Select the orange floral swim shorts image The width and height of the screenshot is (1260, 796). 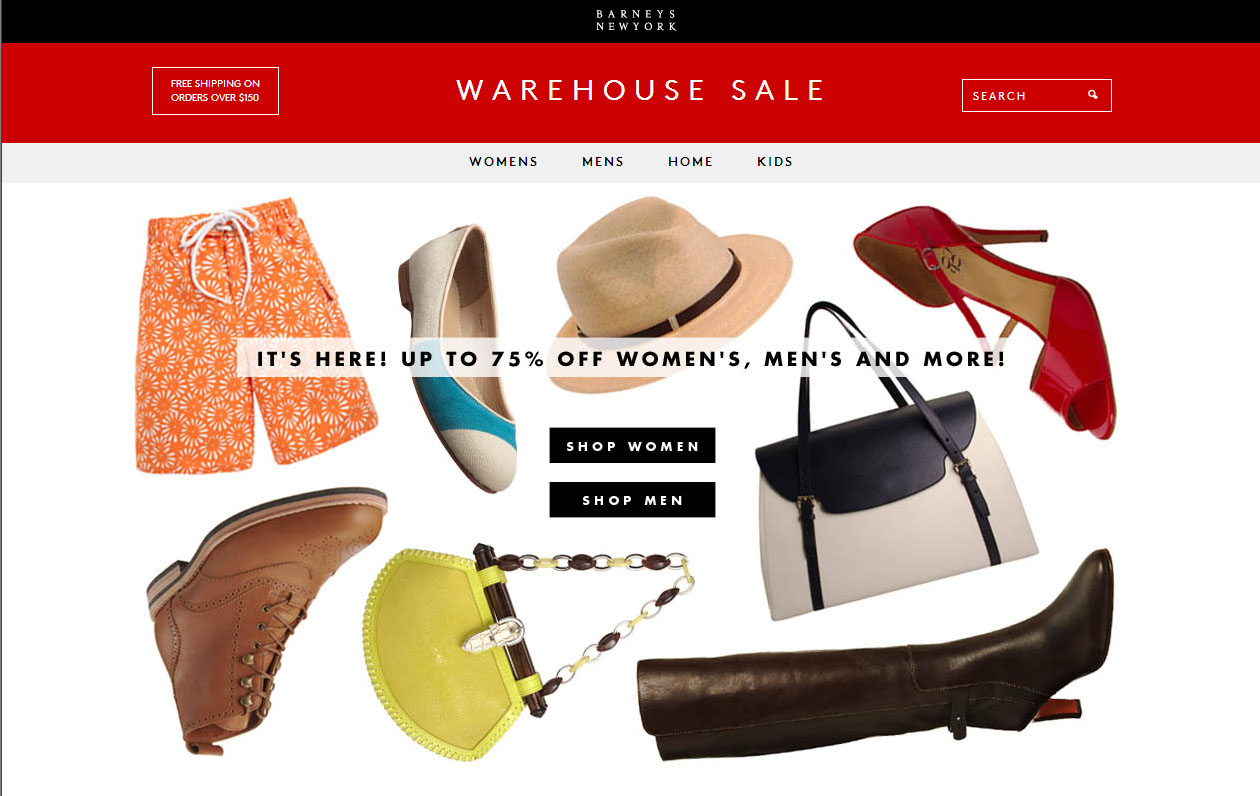pyautogui.click(x=255, y=335)
